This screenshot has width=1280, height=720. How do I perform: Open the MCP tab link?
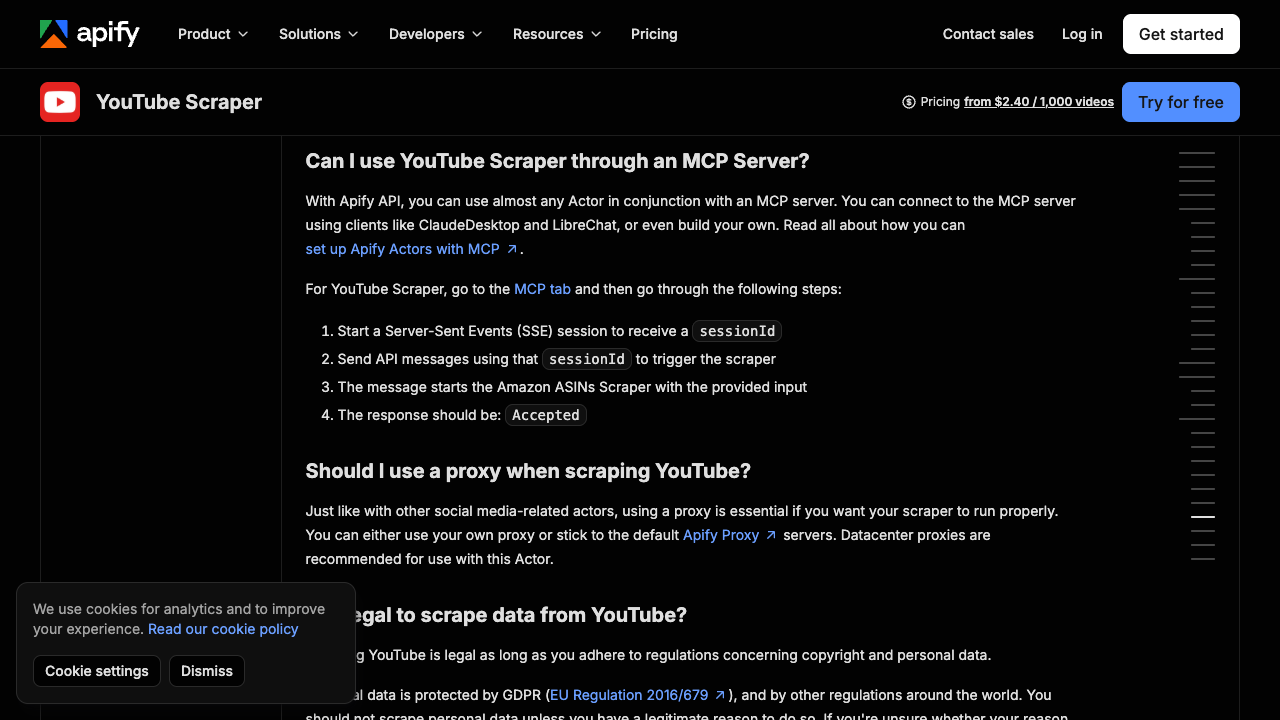tap(542, 289)
